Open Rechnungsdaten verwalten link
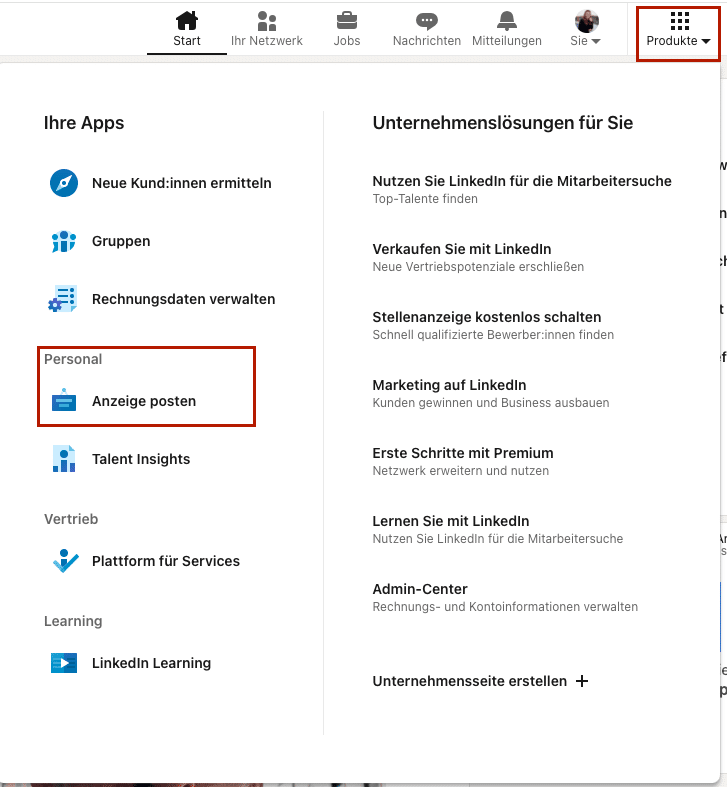 183,299
